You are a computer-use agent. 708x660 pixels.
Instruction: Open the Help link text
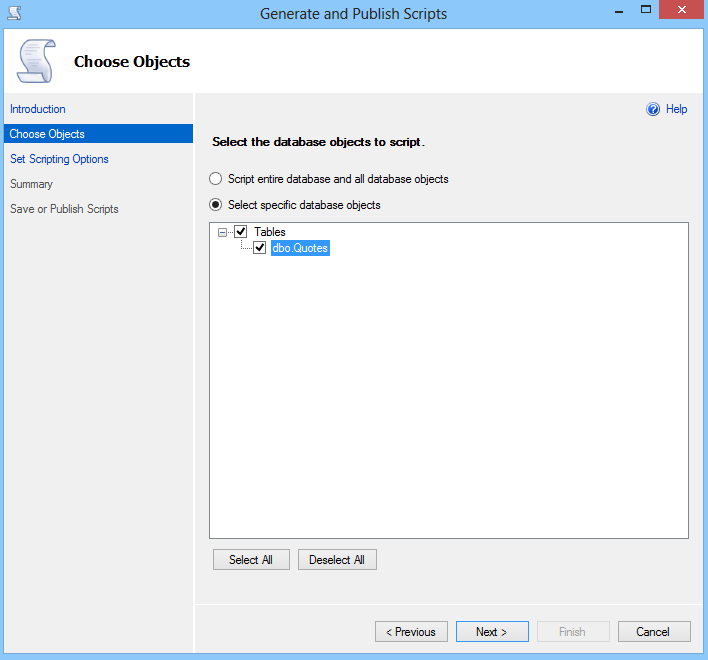coord(676,109)
